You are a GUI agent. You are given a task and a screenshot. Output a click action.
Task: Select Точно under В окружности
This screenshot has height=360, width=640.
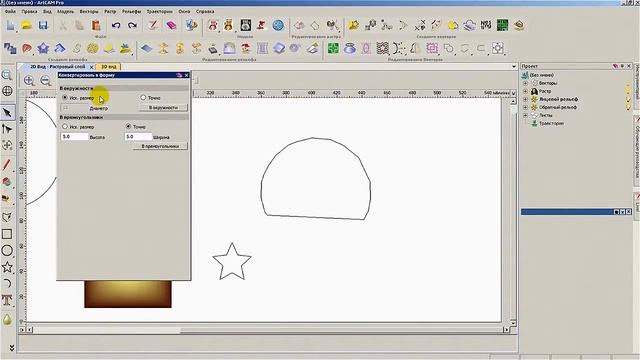(x=143, y=98)
